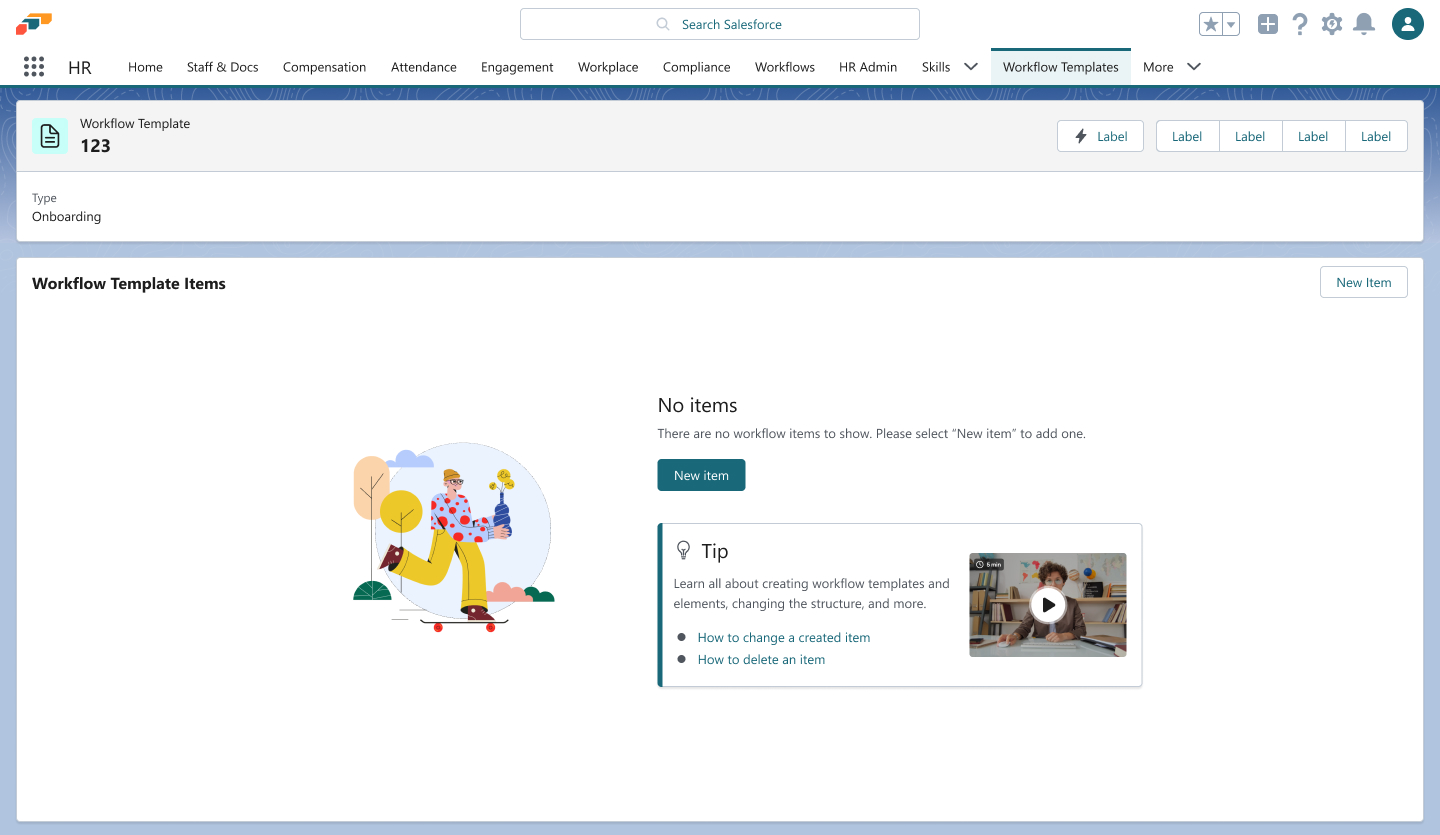The height and width of the screenshot is (835, 1440).
Task: Open the notifications bell
Action: [1363, 25]
